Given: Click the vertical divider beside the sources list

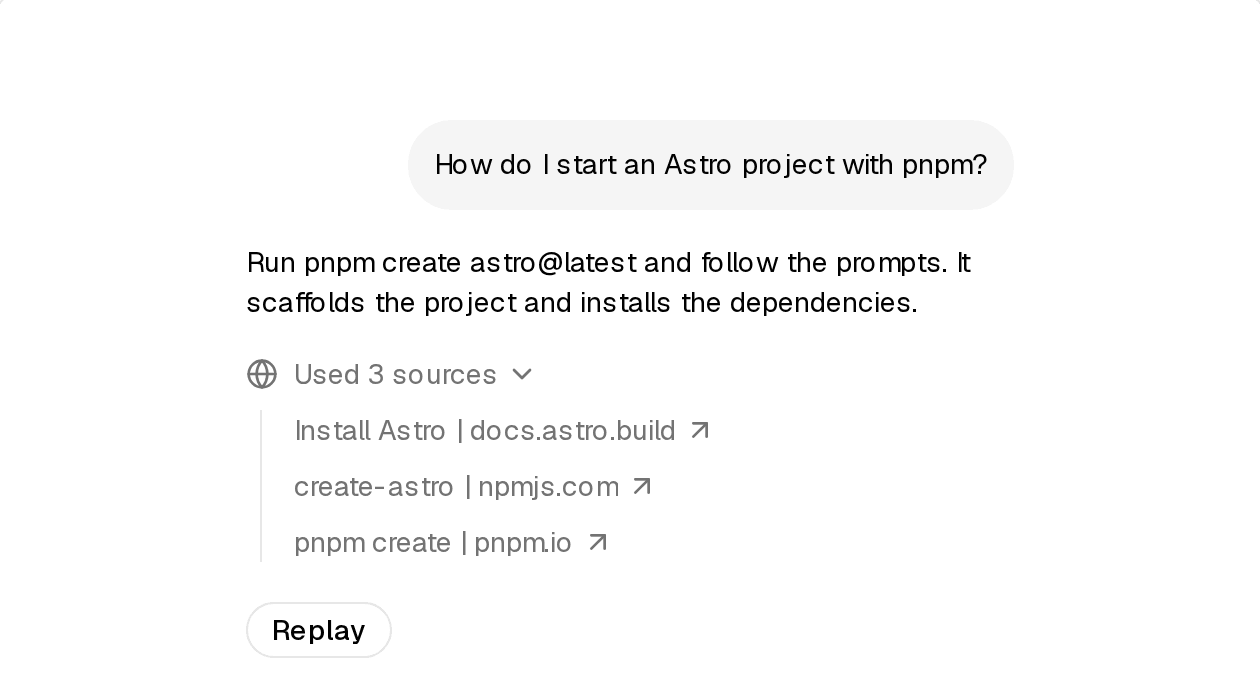Looking at the screenshot, I should [x=261, y=486].
